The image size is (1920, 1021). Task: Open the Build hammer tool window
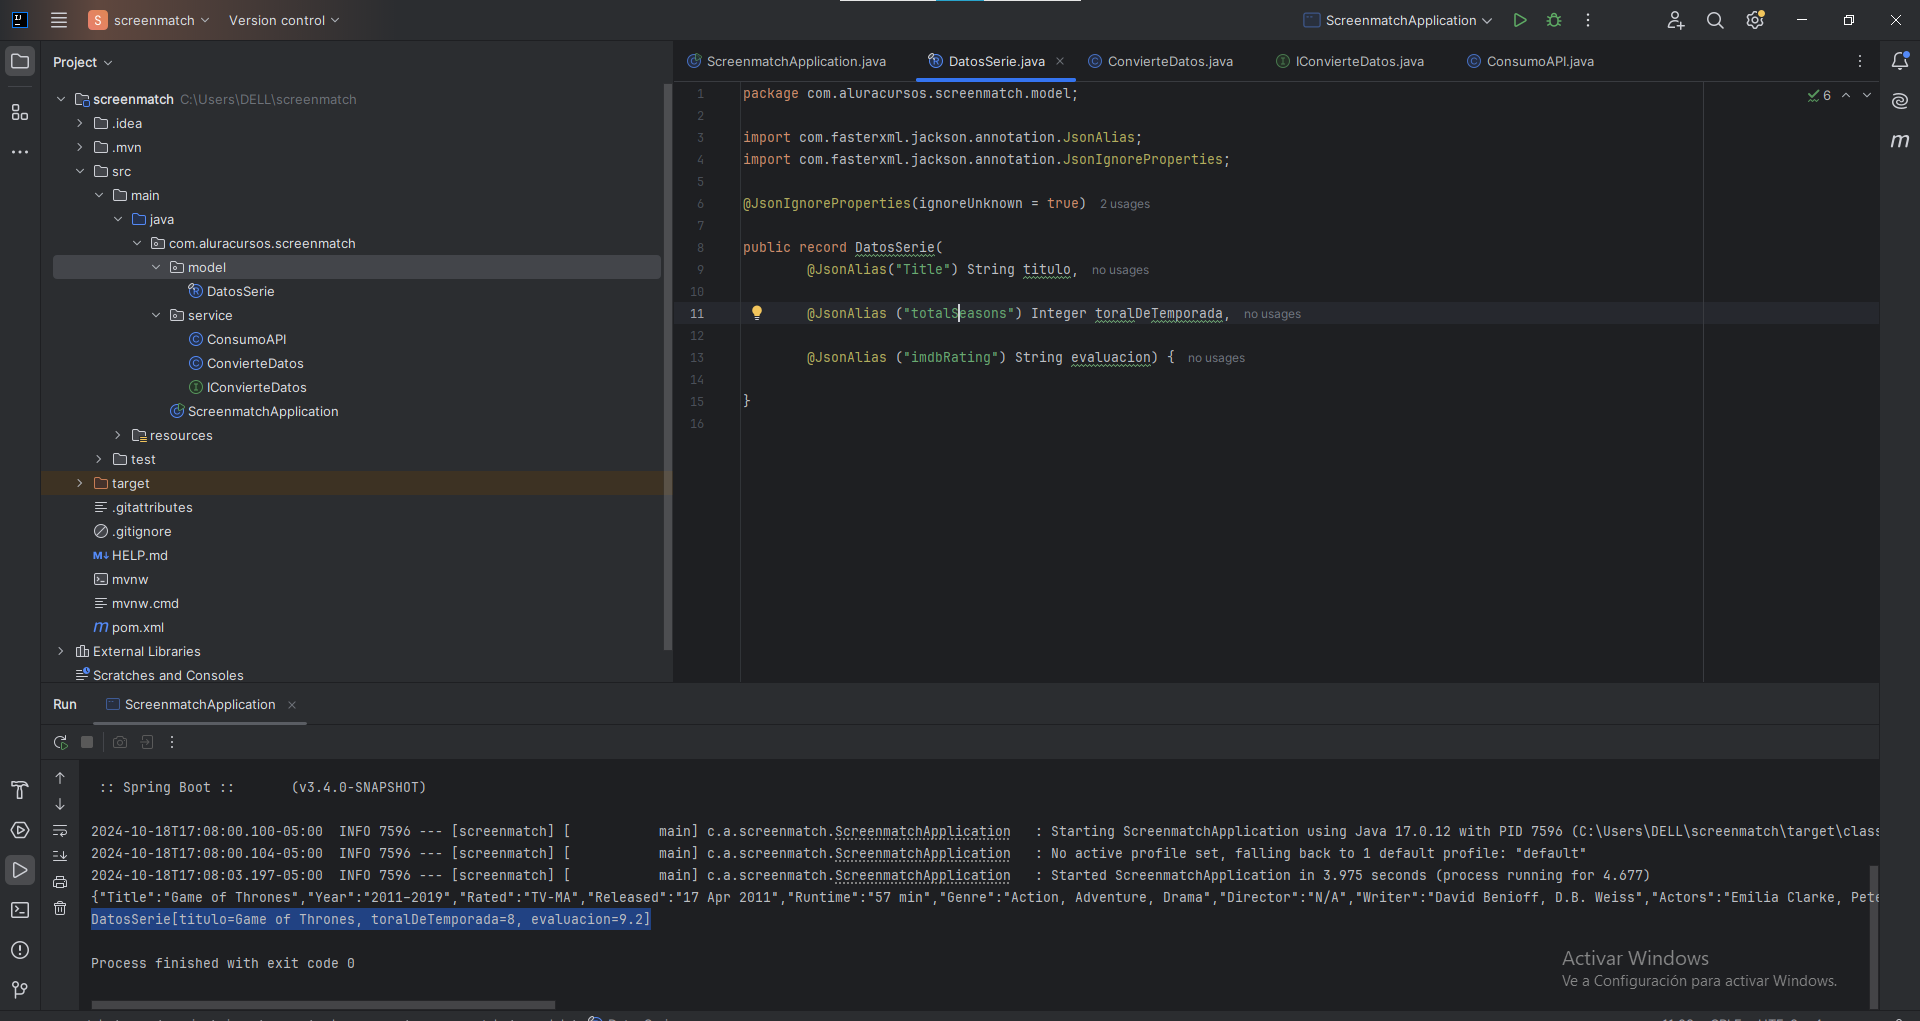20,790
